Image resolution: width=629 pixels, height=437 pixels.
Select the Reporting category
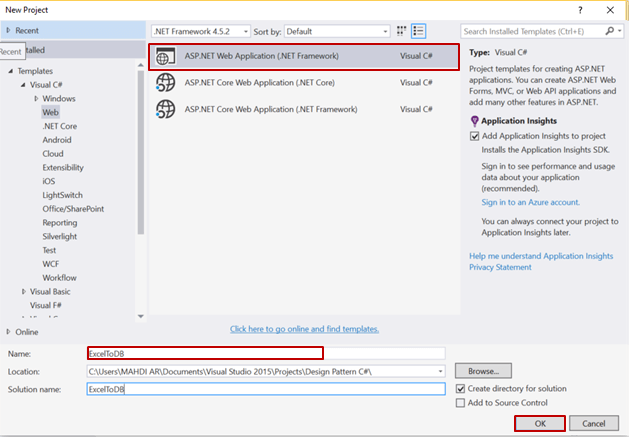point(60,222)
